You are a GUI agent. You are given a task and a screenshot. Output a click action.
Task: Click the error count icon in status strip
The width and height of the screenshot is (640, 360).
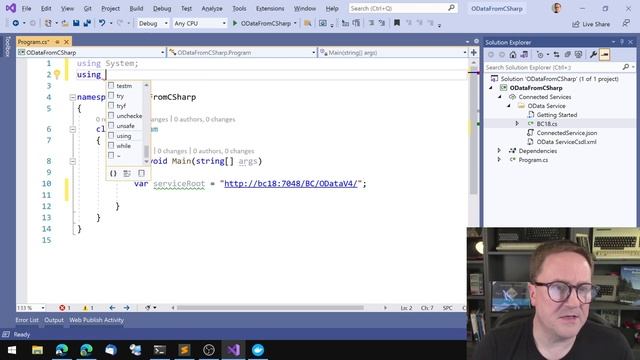(x=62, y=308)
